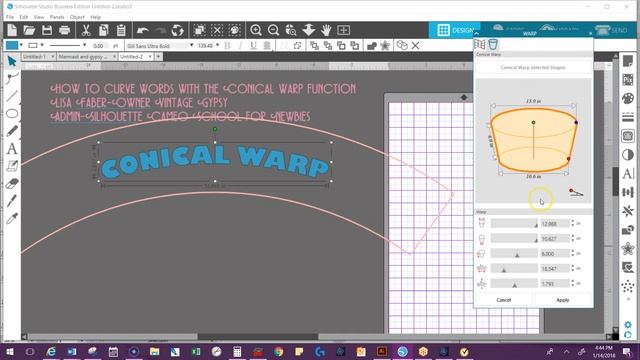Open the Text Style panel
This screenshot has height=360, width=640.
628,173
